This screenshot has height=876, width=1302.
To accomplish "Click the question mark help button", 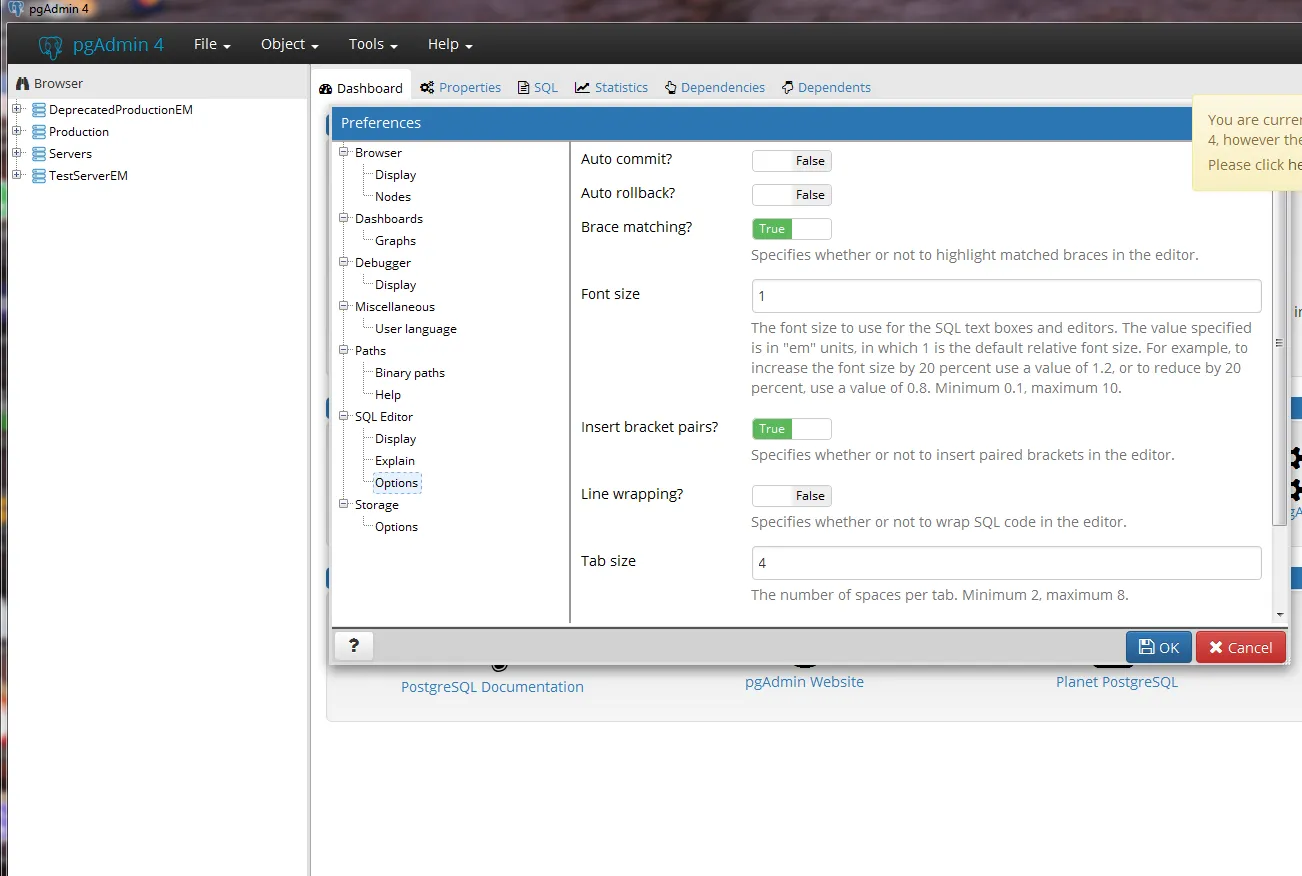I will tap(354, 647).
